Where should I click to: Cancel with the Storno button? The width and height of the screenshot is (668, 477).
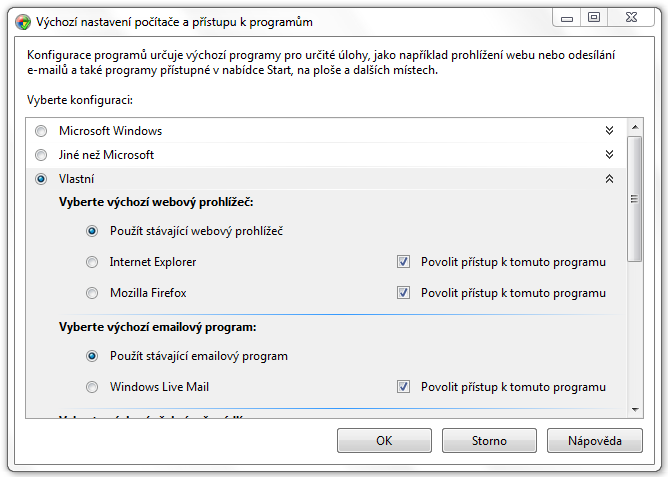coord(489,440)
